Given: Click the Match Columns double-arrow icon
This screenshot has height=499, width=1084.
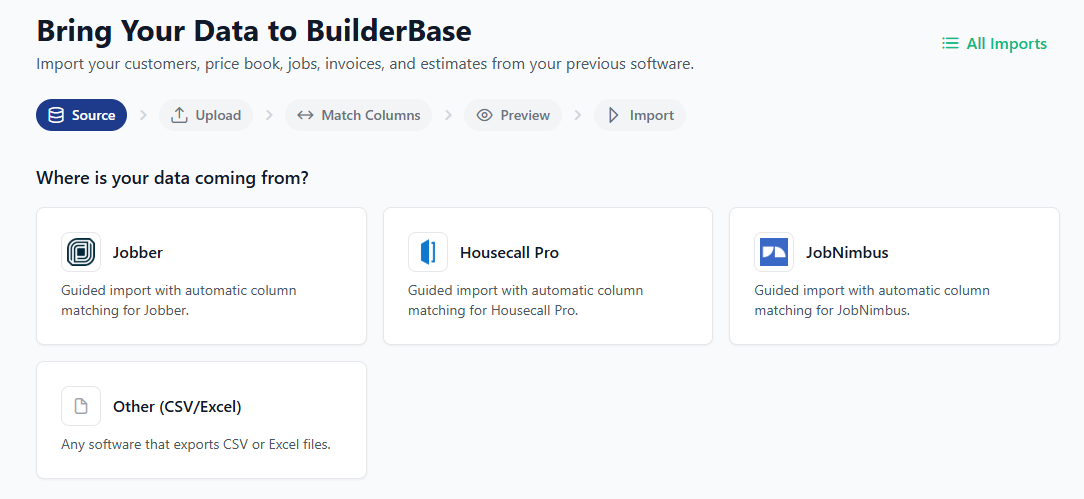Looking at the screenshot, I should pos(305,115).
